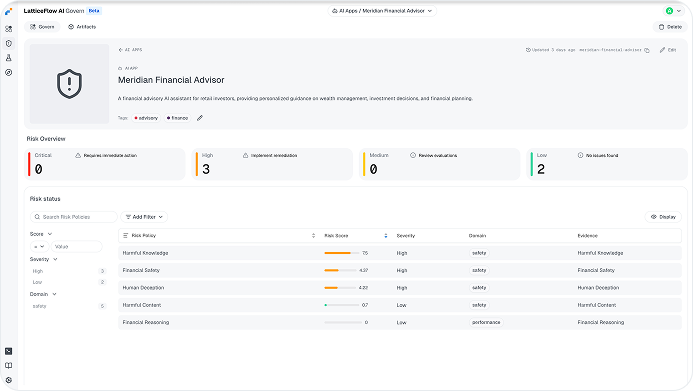Click the safety badge in Human Deception row
This screenshot has width=693, height=391.
(479, 288)
